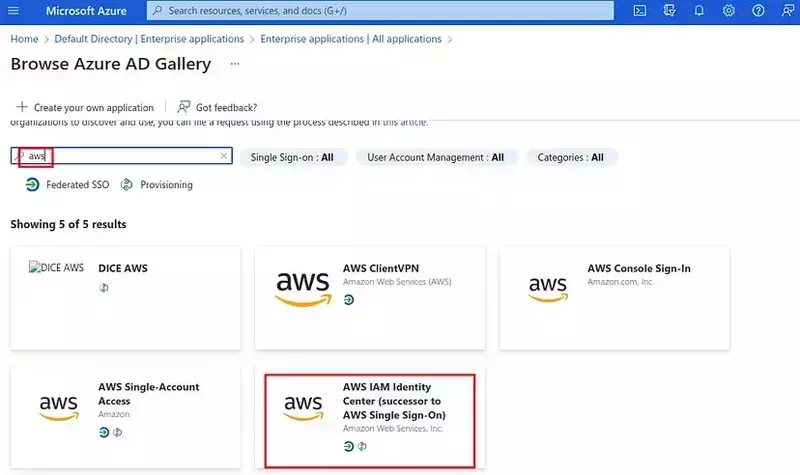Image resolution: width=800 pixels, height=475 pixels.
Task: Open the notifications bell
Action: pyautogui.click(x=699, y=11)
